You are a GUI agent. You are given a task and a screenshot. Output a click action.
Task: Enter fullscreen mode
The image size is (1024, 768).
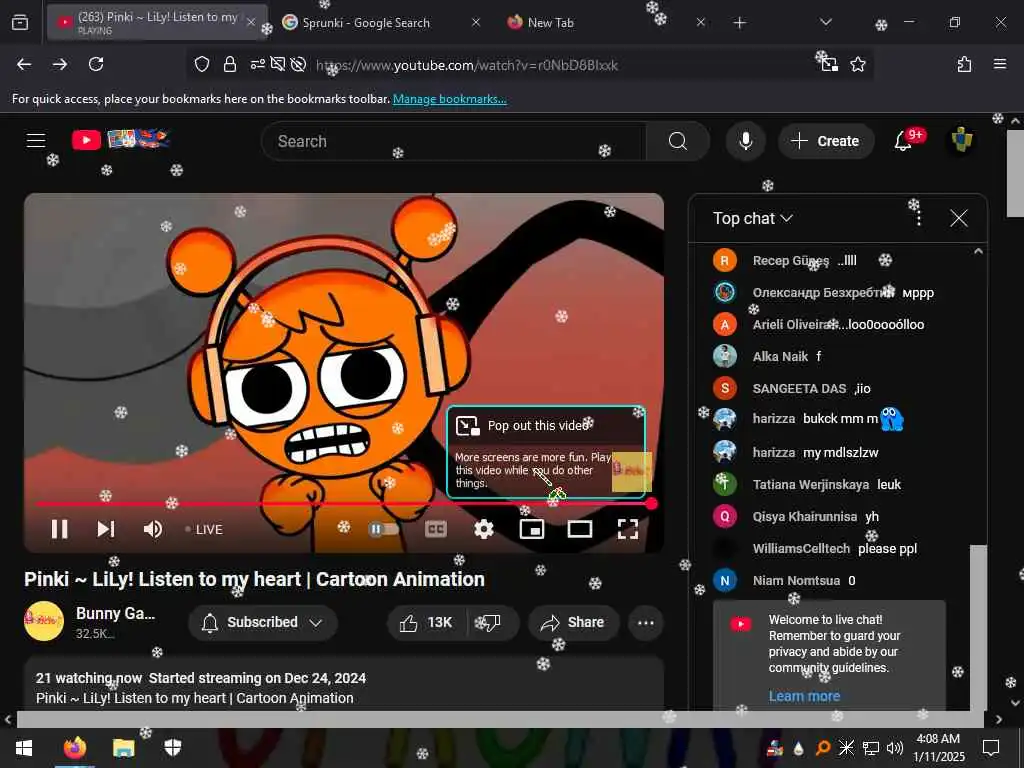(628, 529)
